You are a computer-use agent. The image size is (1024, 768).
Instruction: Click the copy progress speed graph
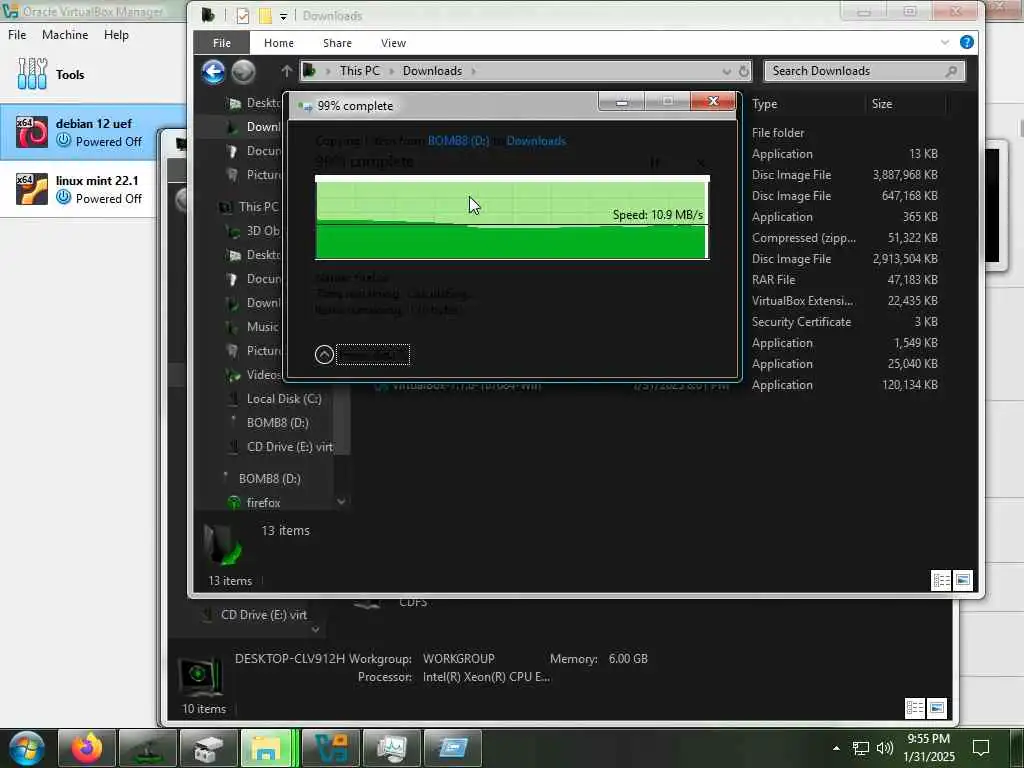pos(512,218)
